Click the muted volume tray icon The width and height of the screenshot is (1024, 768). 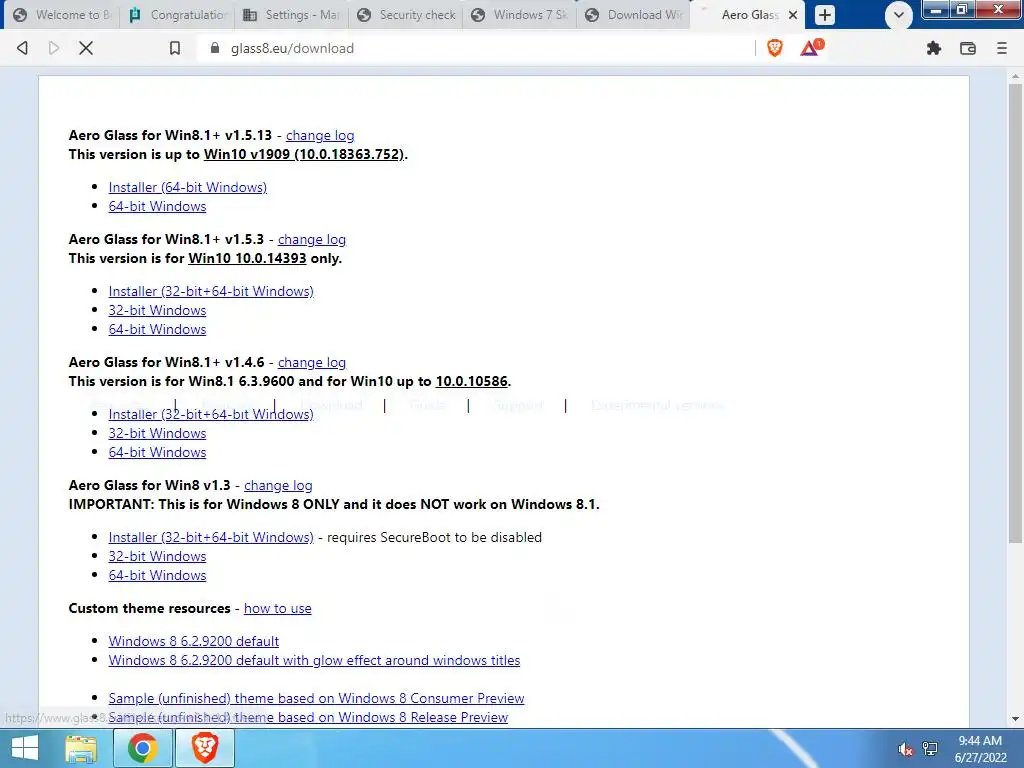pos(905,748)
